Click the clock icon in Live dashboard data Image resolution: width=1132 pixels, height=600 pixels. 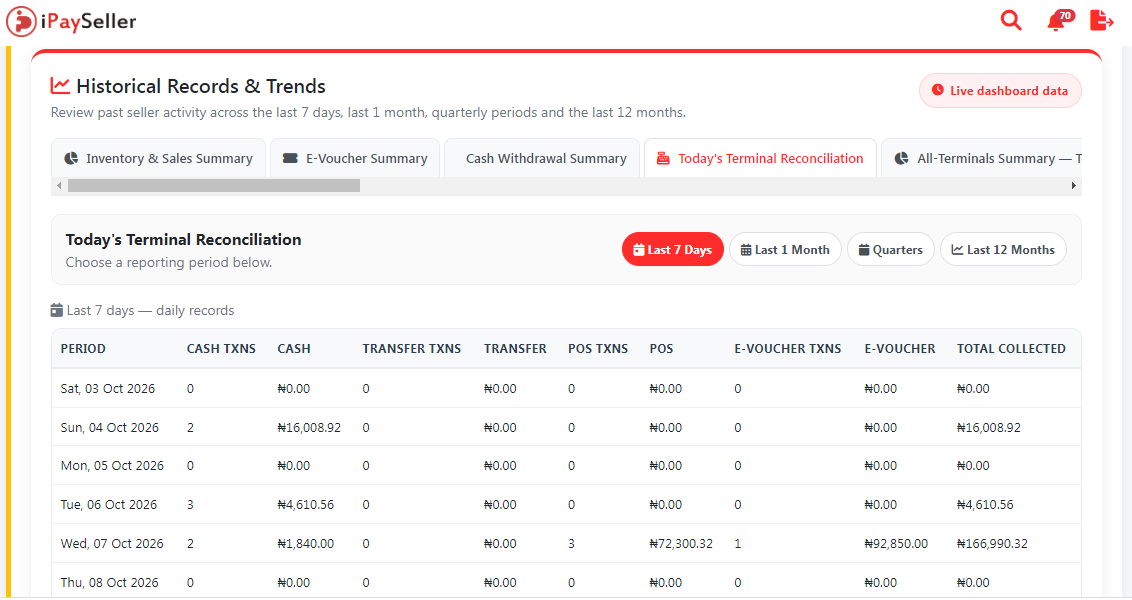(x=937, y=90)
